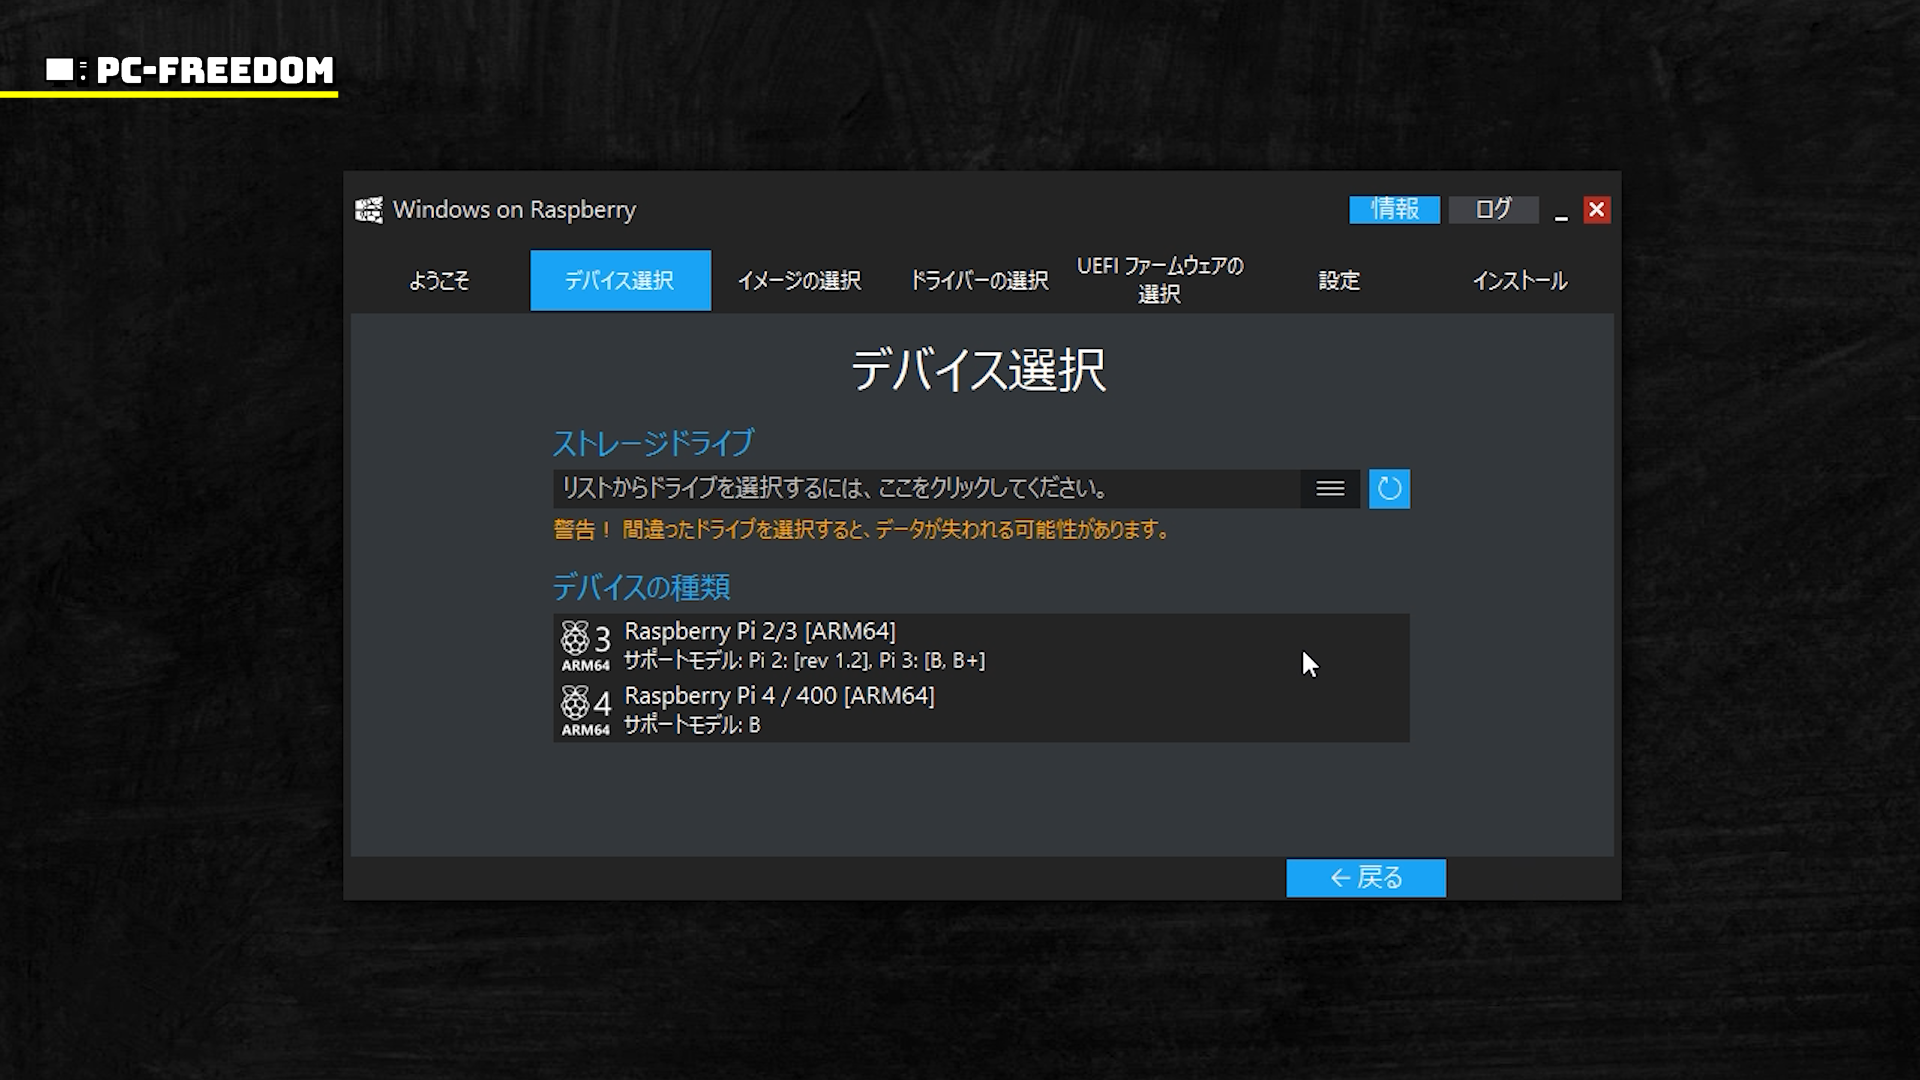Click the Windows on Raspberry app icon
Image resolution: width=1920 pixels, height=1080 pixels.
pos(369,210)
